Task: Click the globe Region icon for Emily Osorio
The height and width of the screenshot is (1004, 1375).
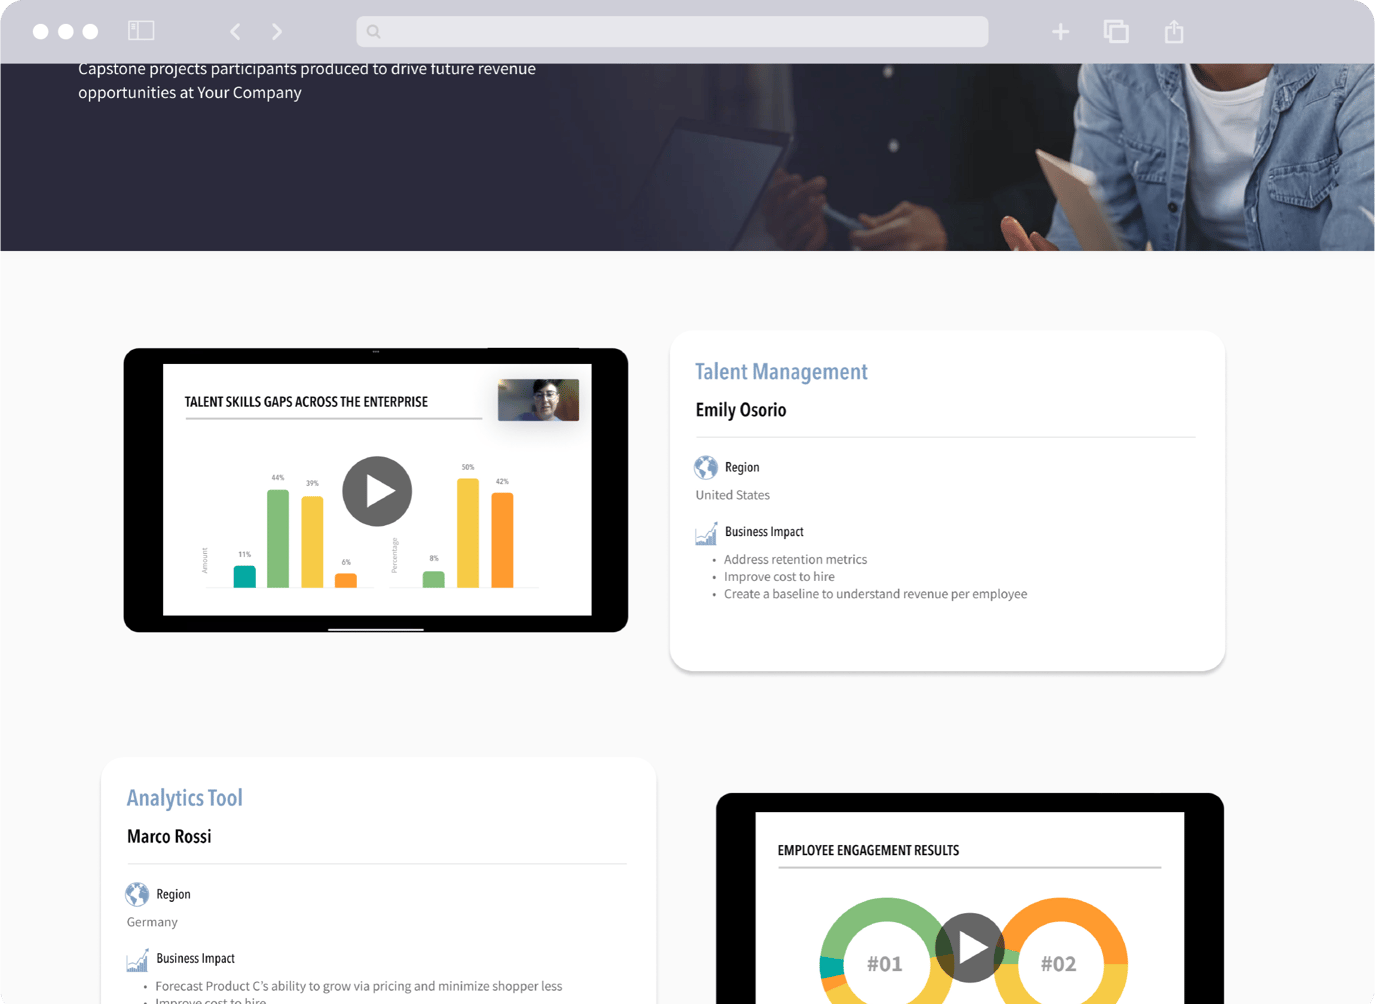Action: (706, 467)
